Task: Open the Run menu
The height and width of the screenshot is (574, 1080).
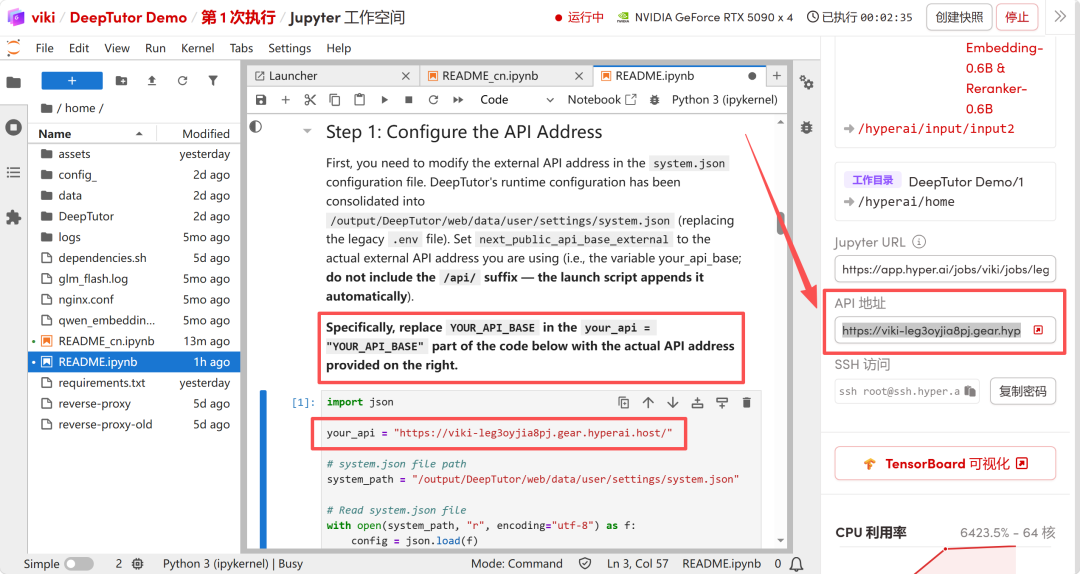Action: pos(156,48)
